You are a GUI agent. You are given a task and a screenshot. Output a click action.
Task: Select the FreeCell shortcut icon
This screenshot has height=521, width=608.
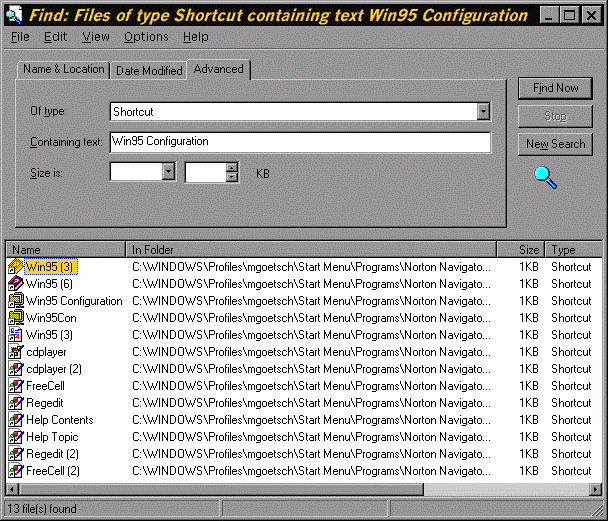coord(16,386)
